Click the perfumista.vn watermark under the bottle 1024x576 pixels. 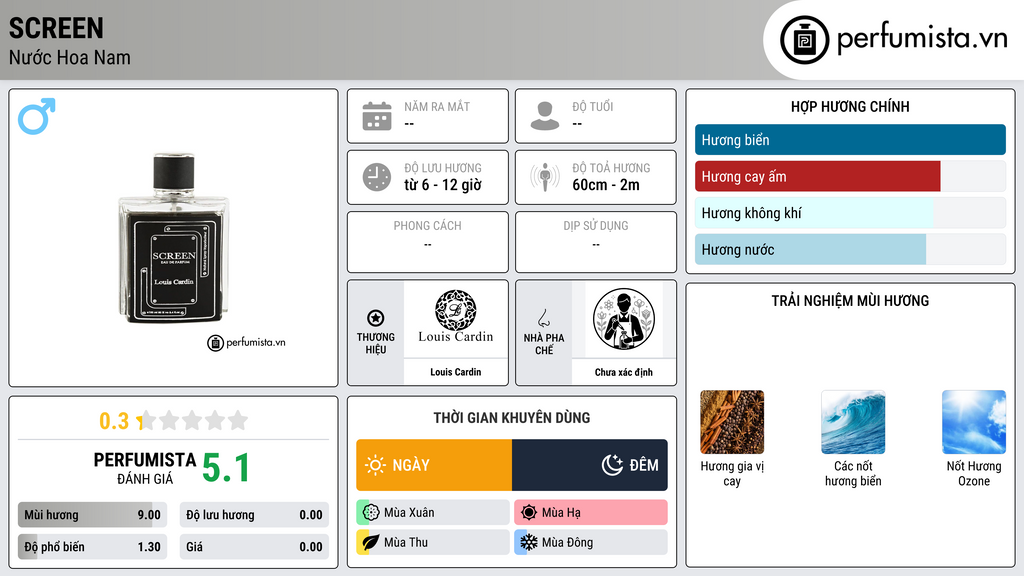(x=246, y=342)
